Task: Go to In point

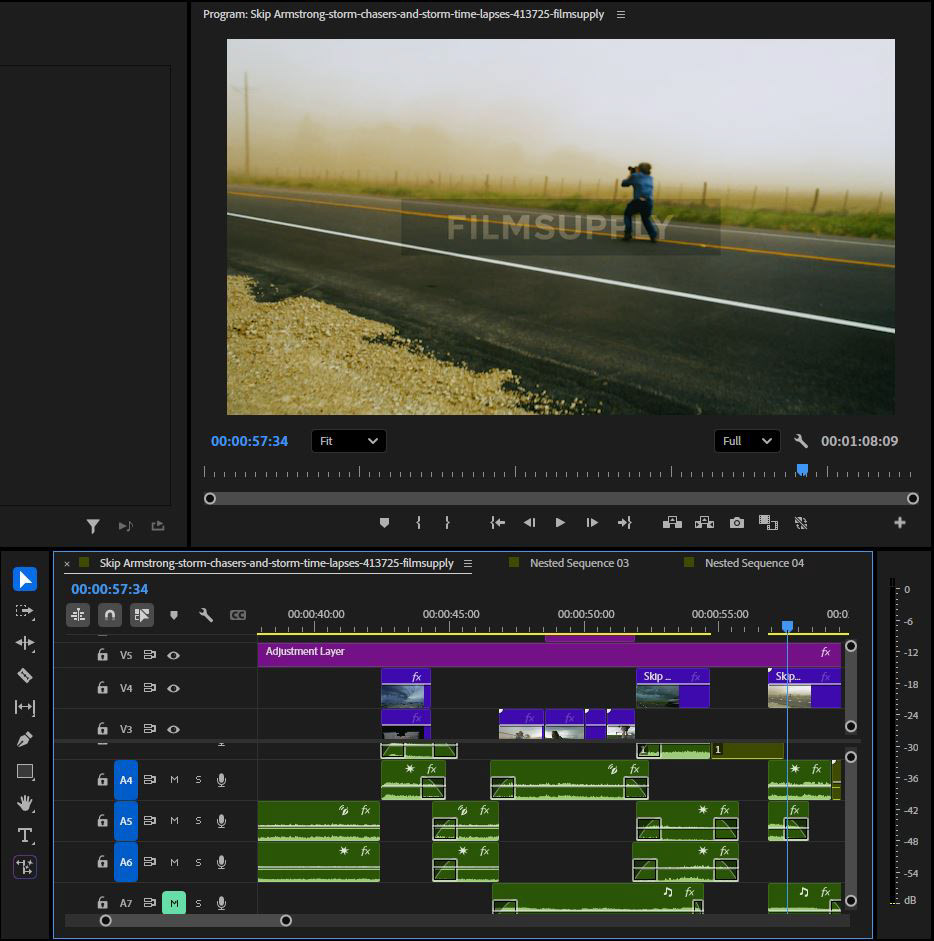Action: tap(497, 523)
